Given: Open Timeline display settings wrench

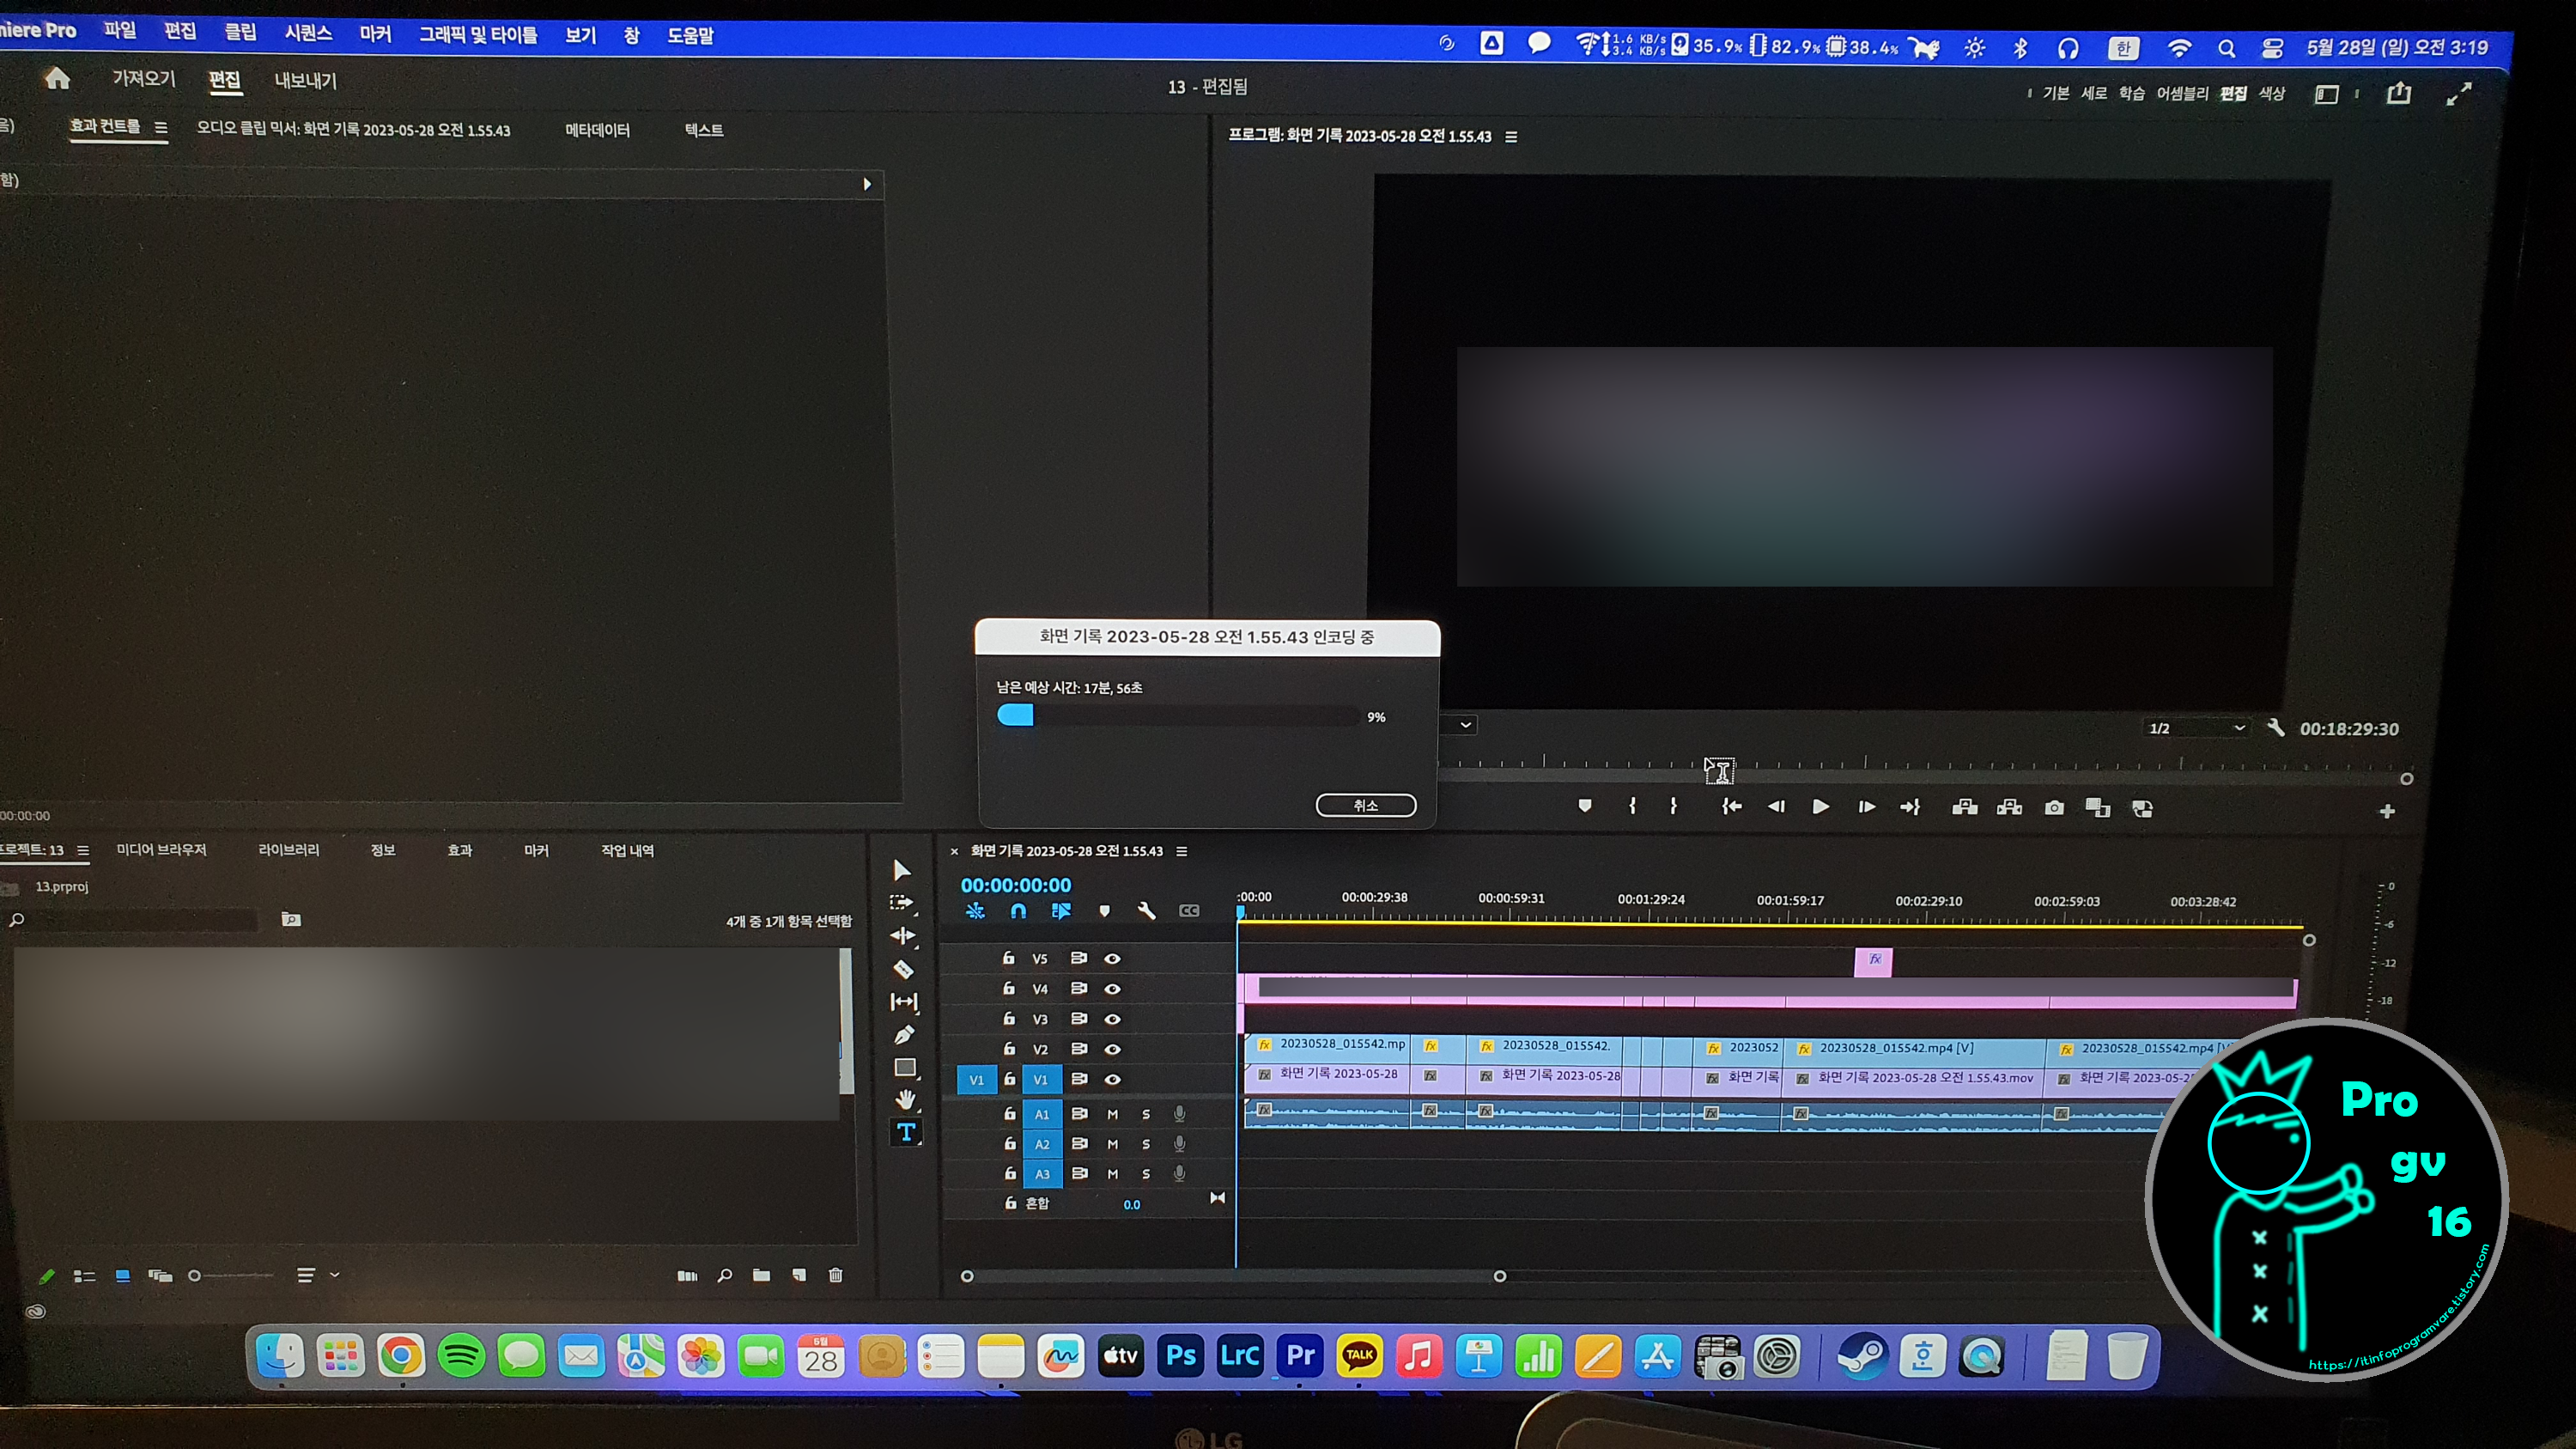Looking at the screenshot, I should point(1146,911).
